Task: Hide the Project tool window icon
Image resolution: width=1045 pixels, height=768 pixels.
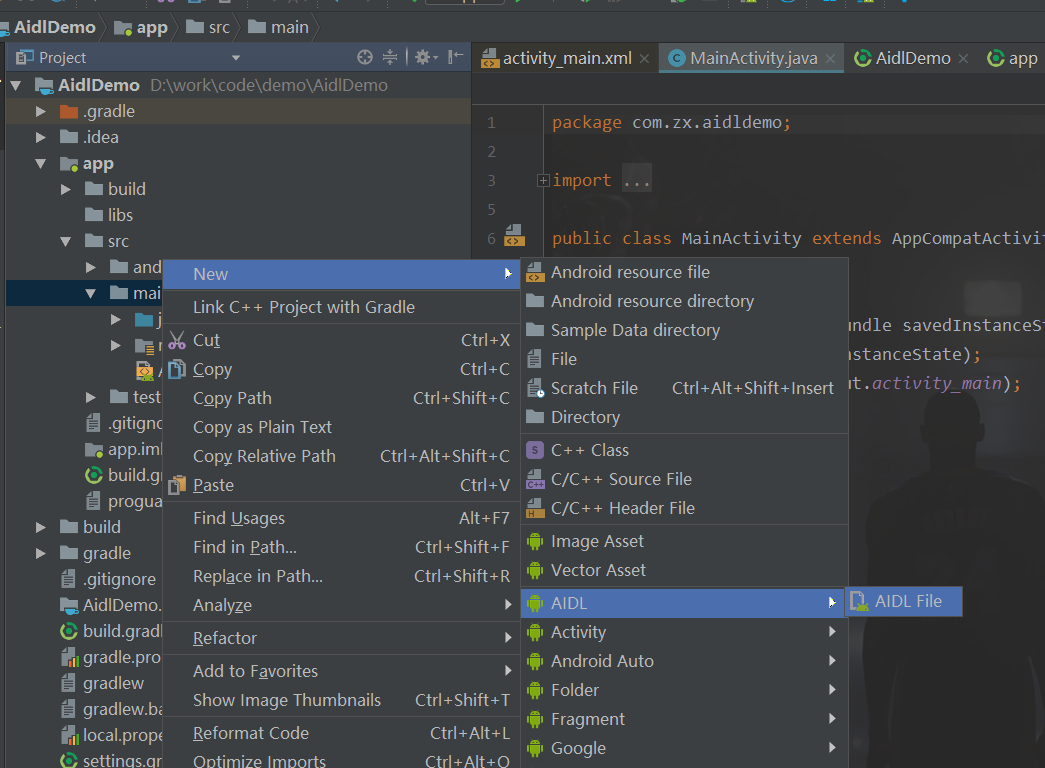Action: pyautogui.click(x=455, y=57)
